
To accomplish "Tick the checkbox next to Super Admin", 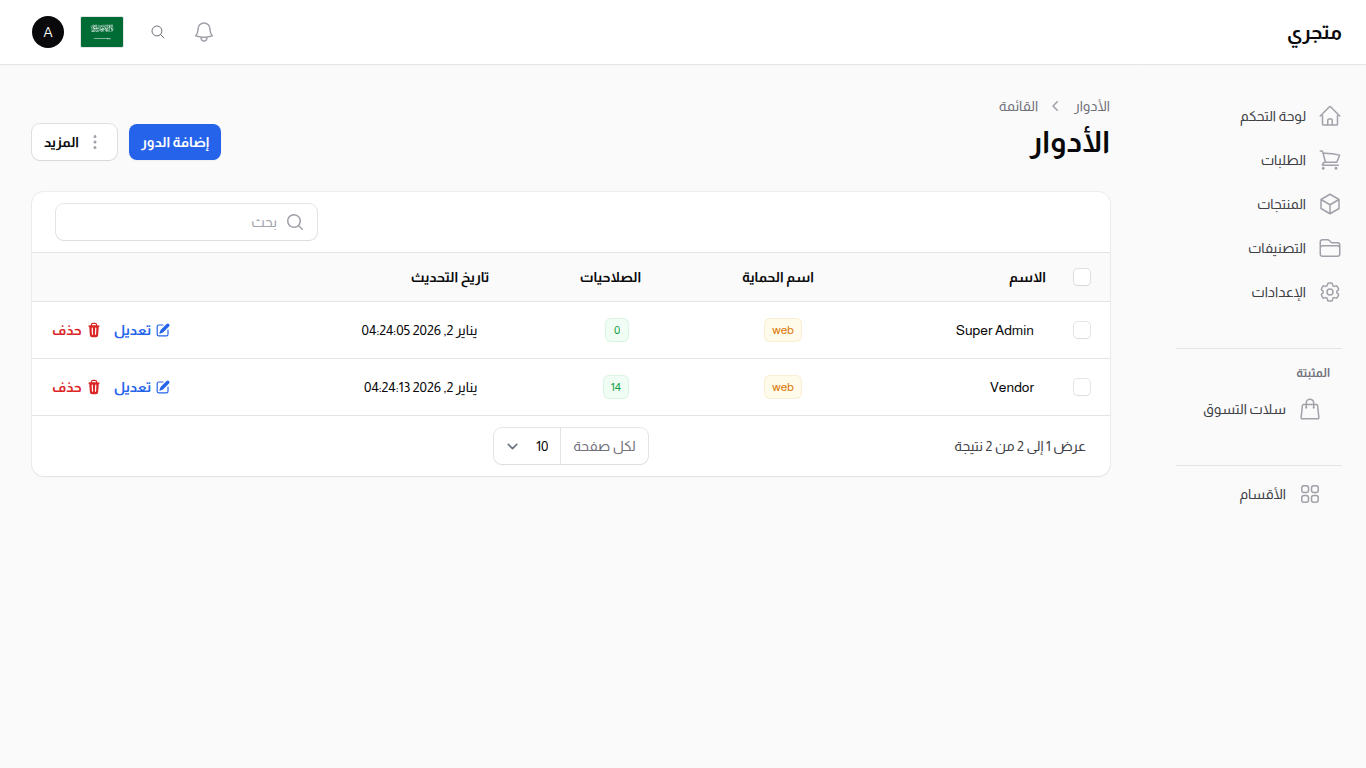I will tap(1082, 330).
